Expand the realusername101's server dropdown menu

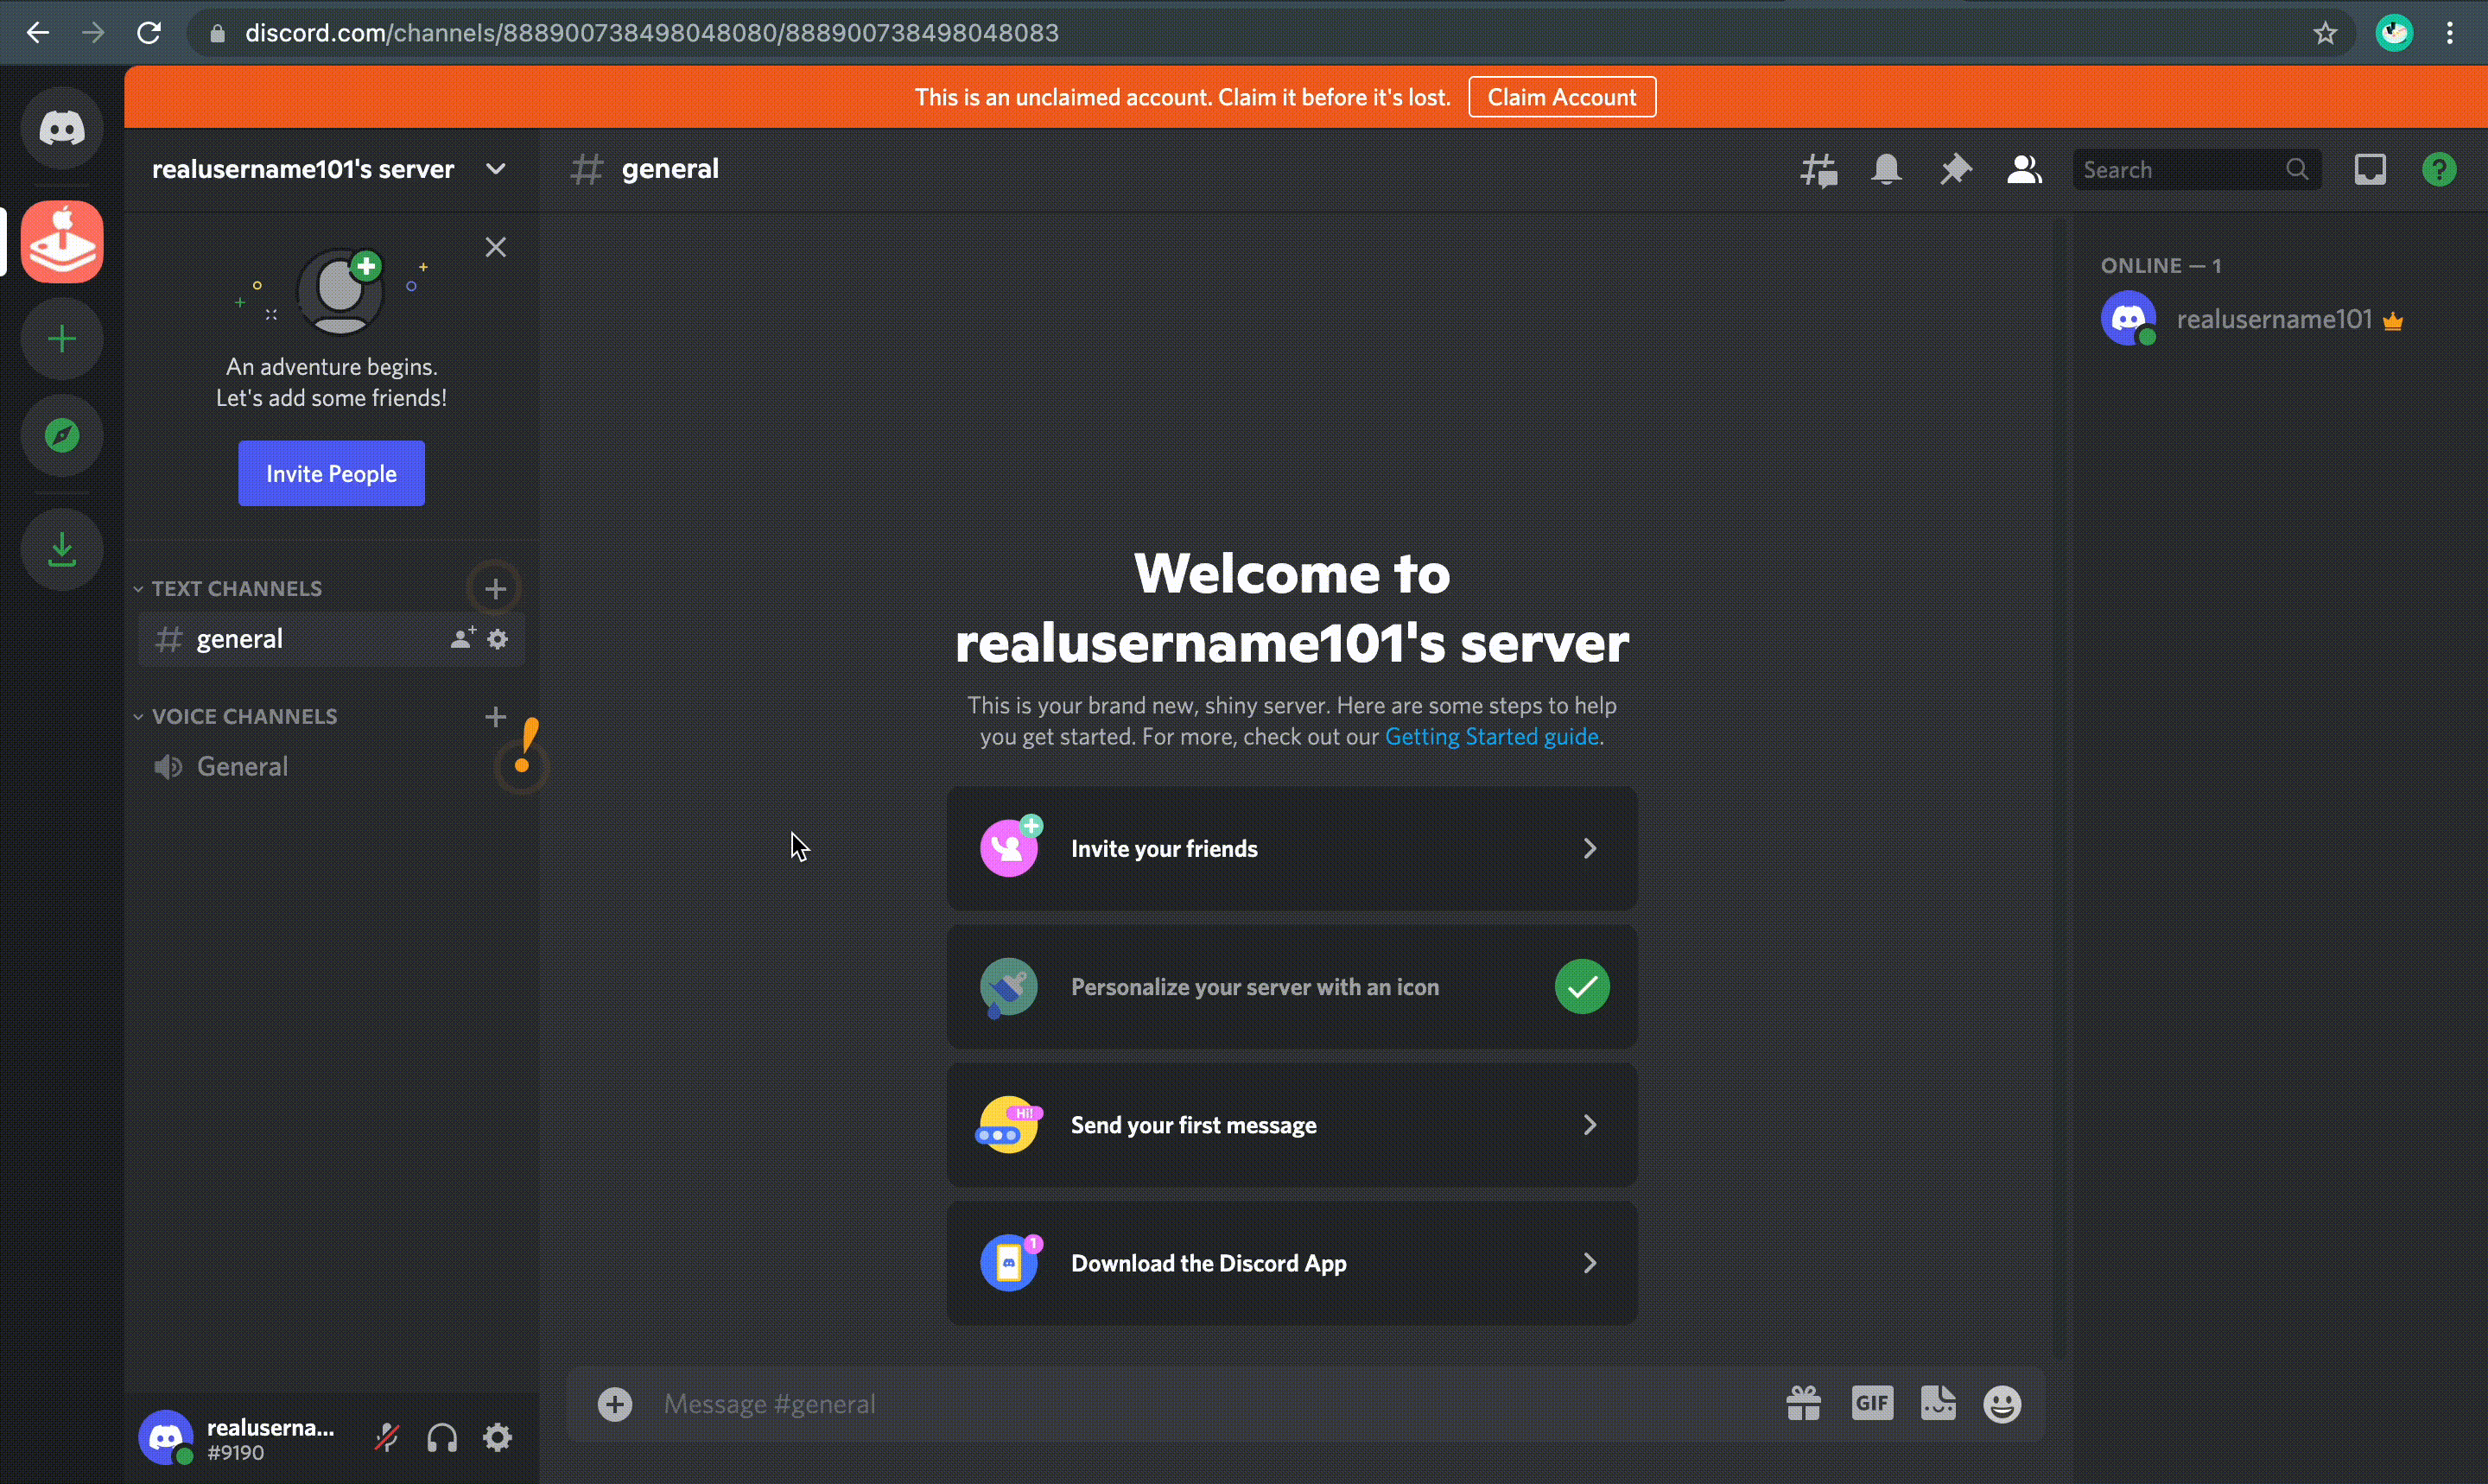495,169
